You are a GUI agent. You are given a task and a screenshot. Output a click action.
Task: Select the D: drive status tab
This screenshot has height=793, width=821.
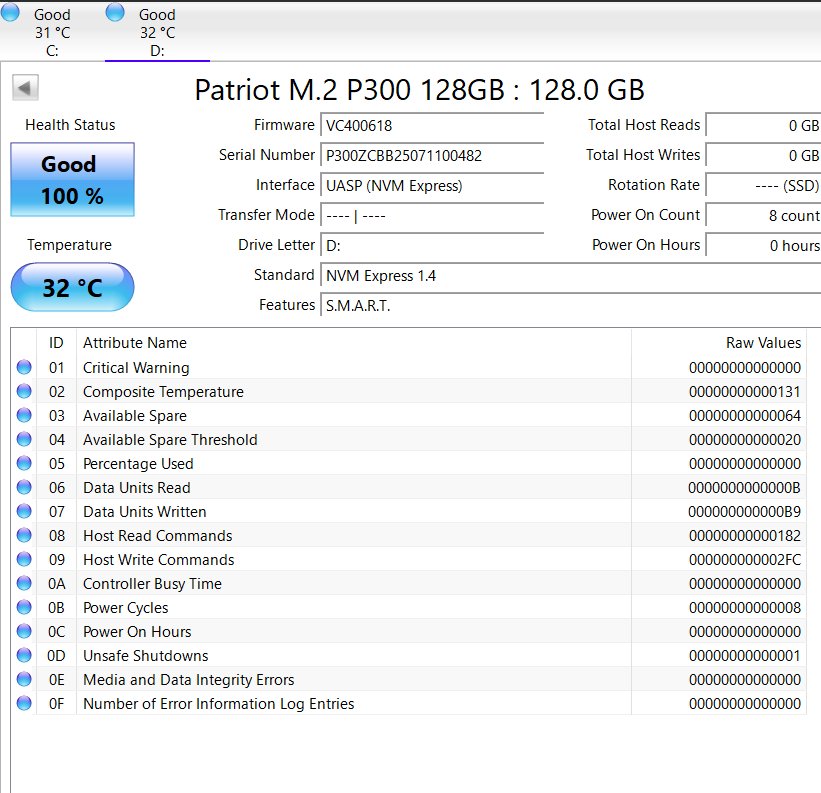point(157,32)
